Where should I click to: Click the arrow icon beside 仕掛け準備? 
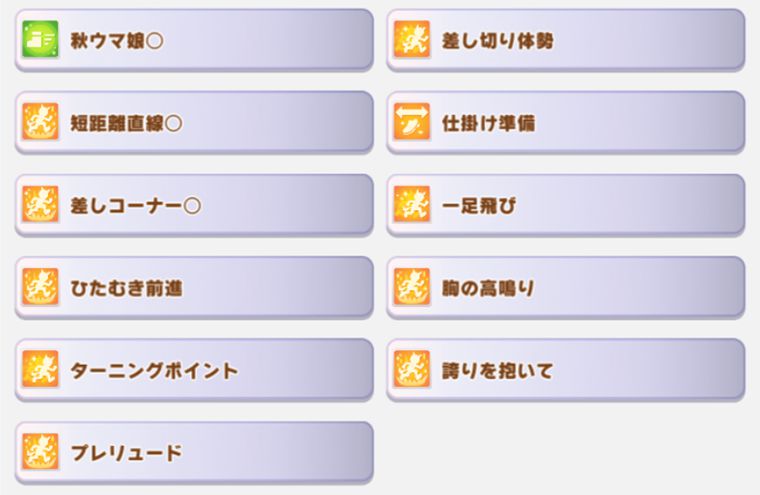pos(411,123)
